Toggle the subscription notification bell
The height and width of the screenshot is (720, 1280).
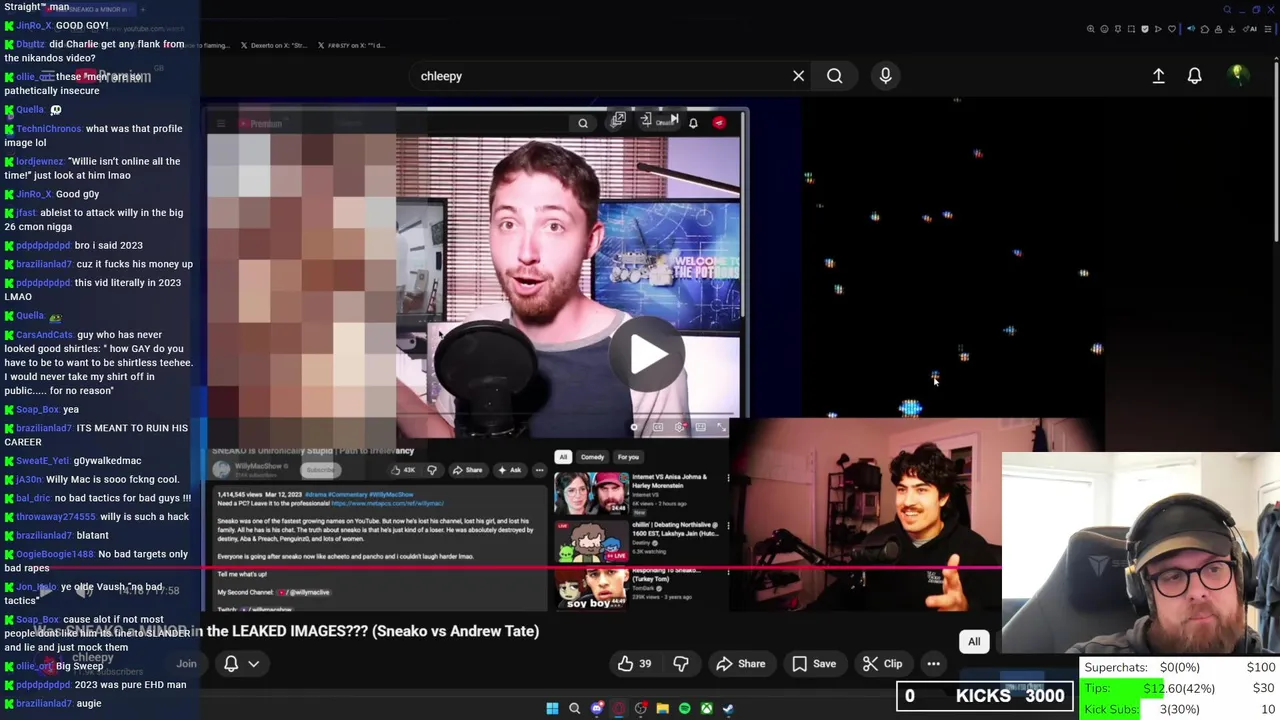pos(231,664)
